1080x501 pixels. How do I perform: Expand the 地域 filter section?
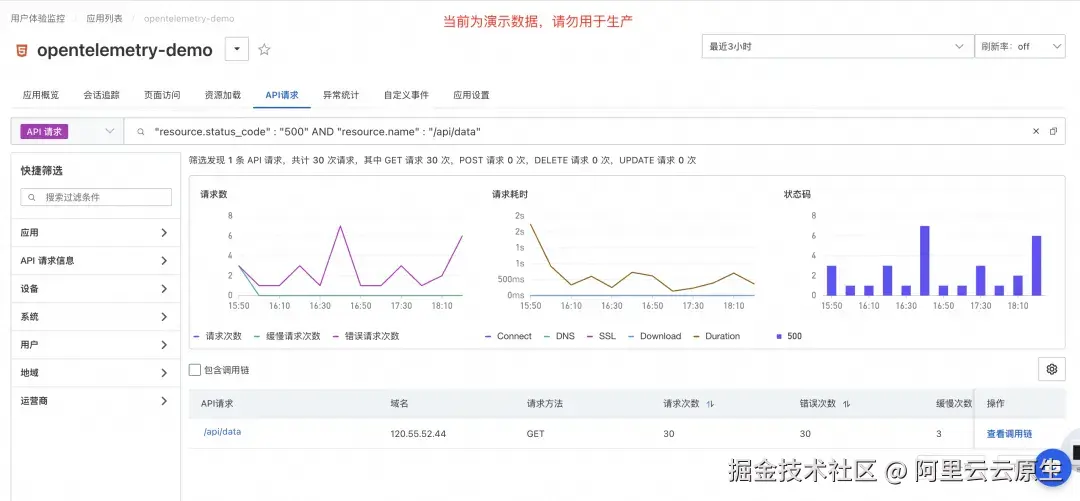pos(96,373)
